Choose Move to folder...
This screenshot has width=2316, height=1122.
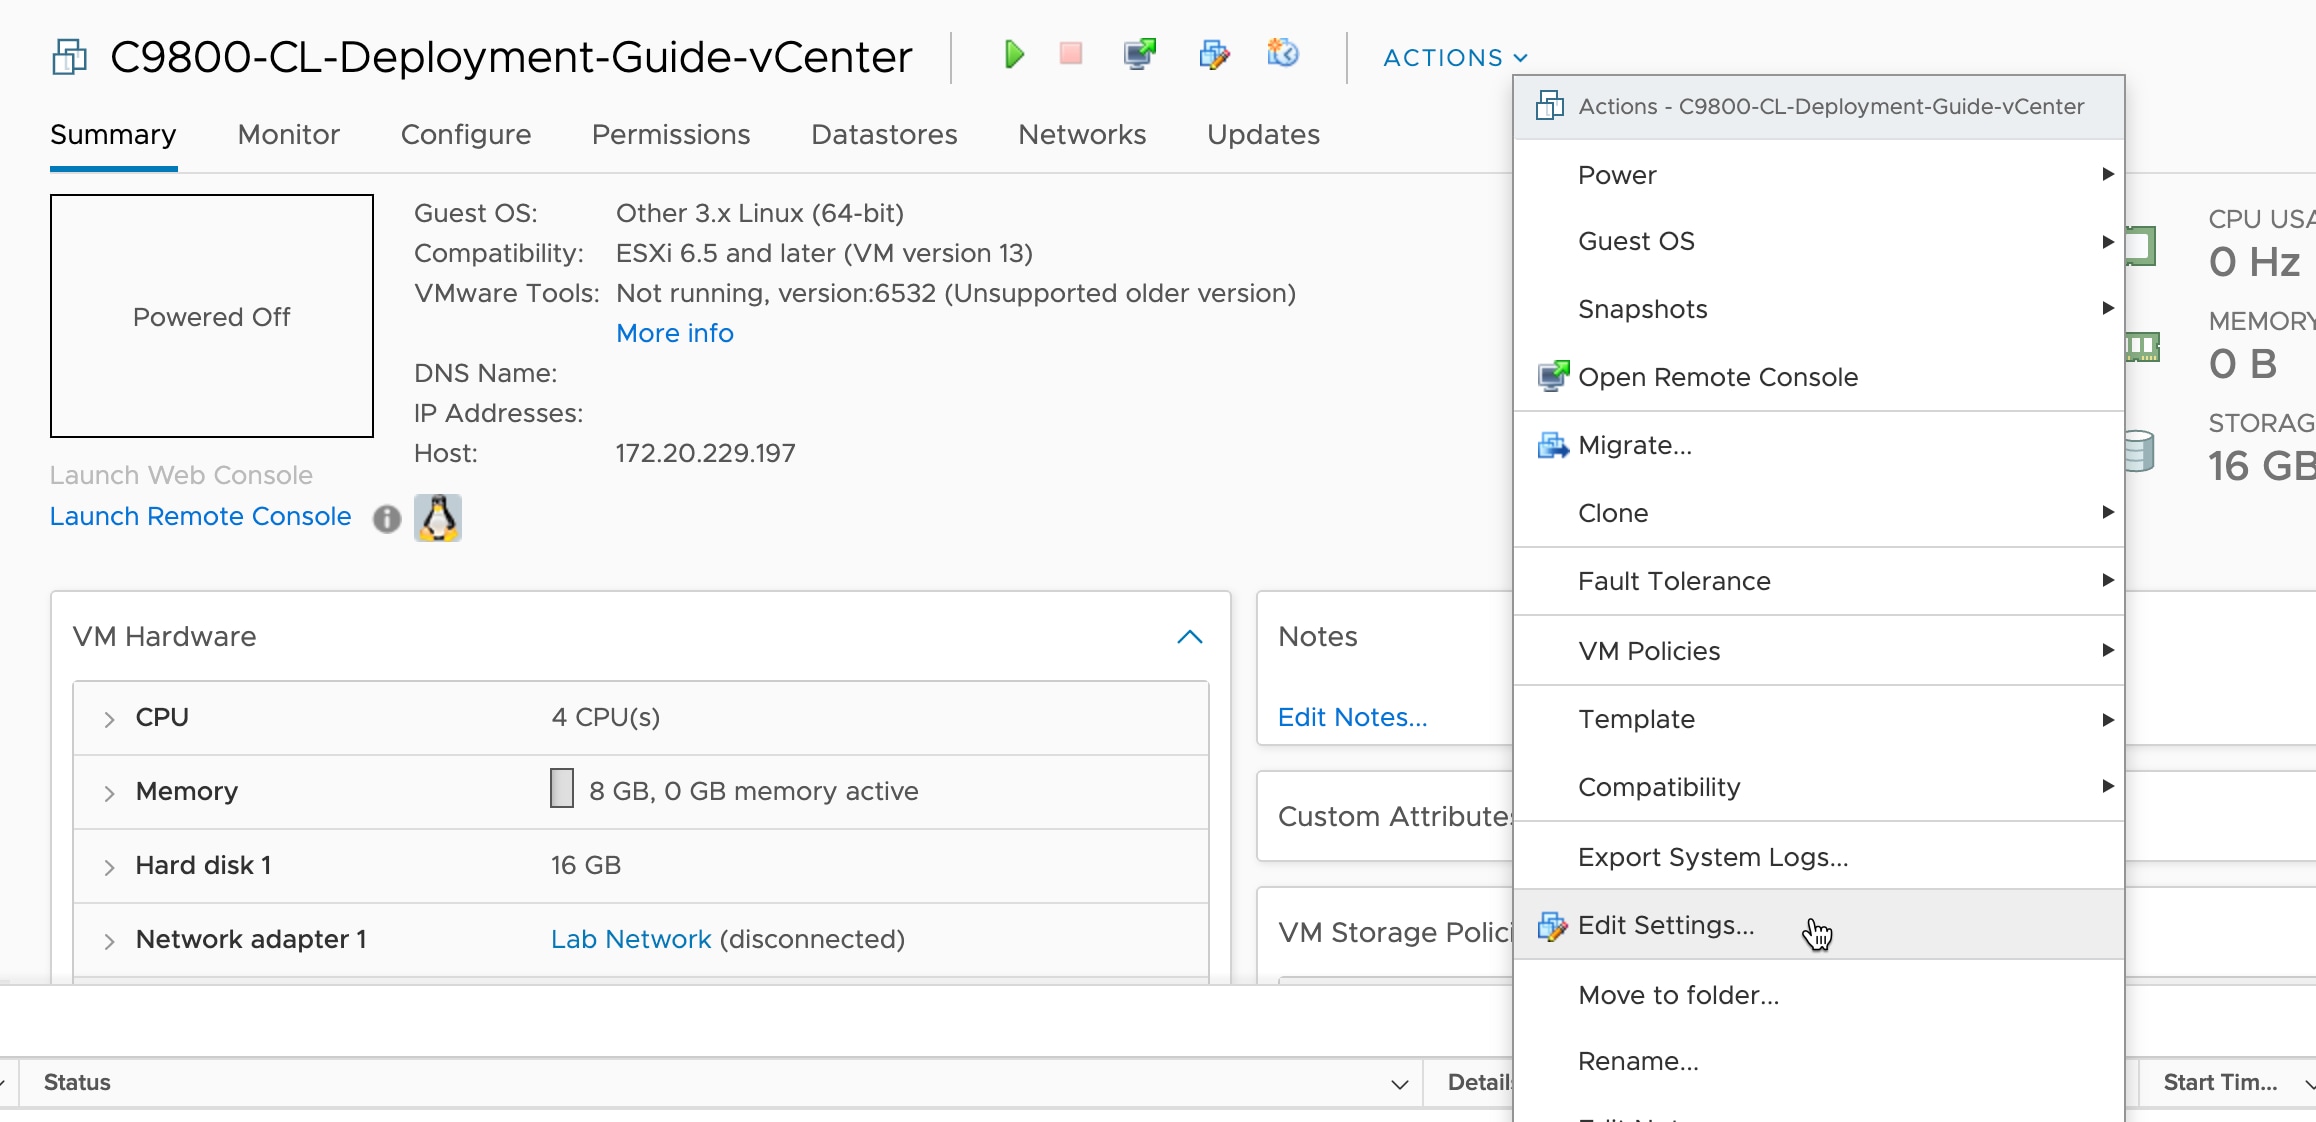(x=1819, y=995)
